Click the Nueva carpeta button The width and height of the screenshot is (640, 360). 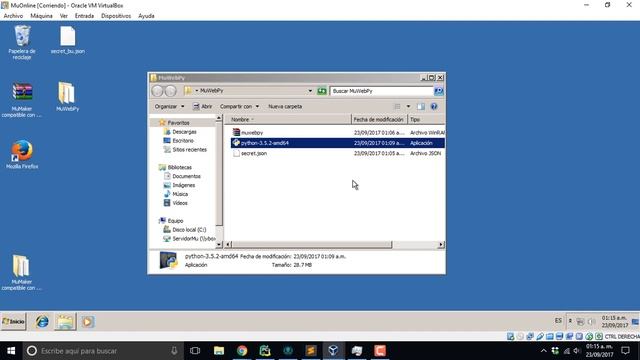click(x=285, y=107)
